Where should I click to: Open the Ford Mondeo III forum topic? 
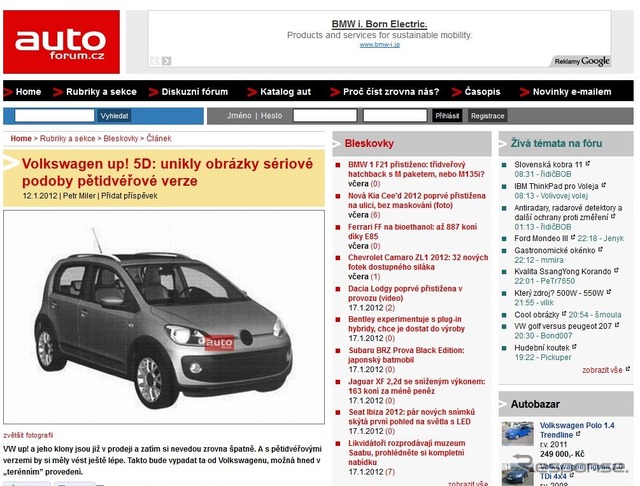(541, 238)
